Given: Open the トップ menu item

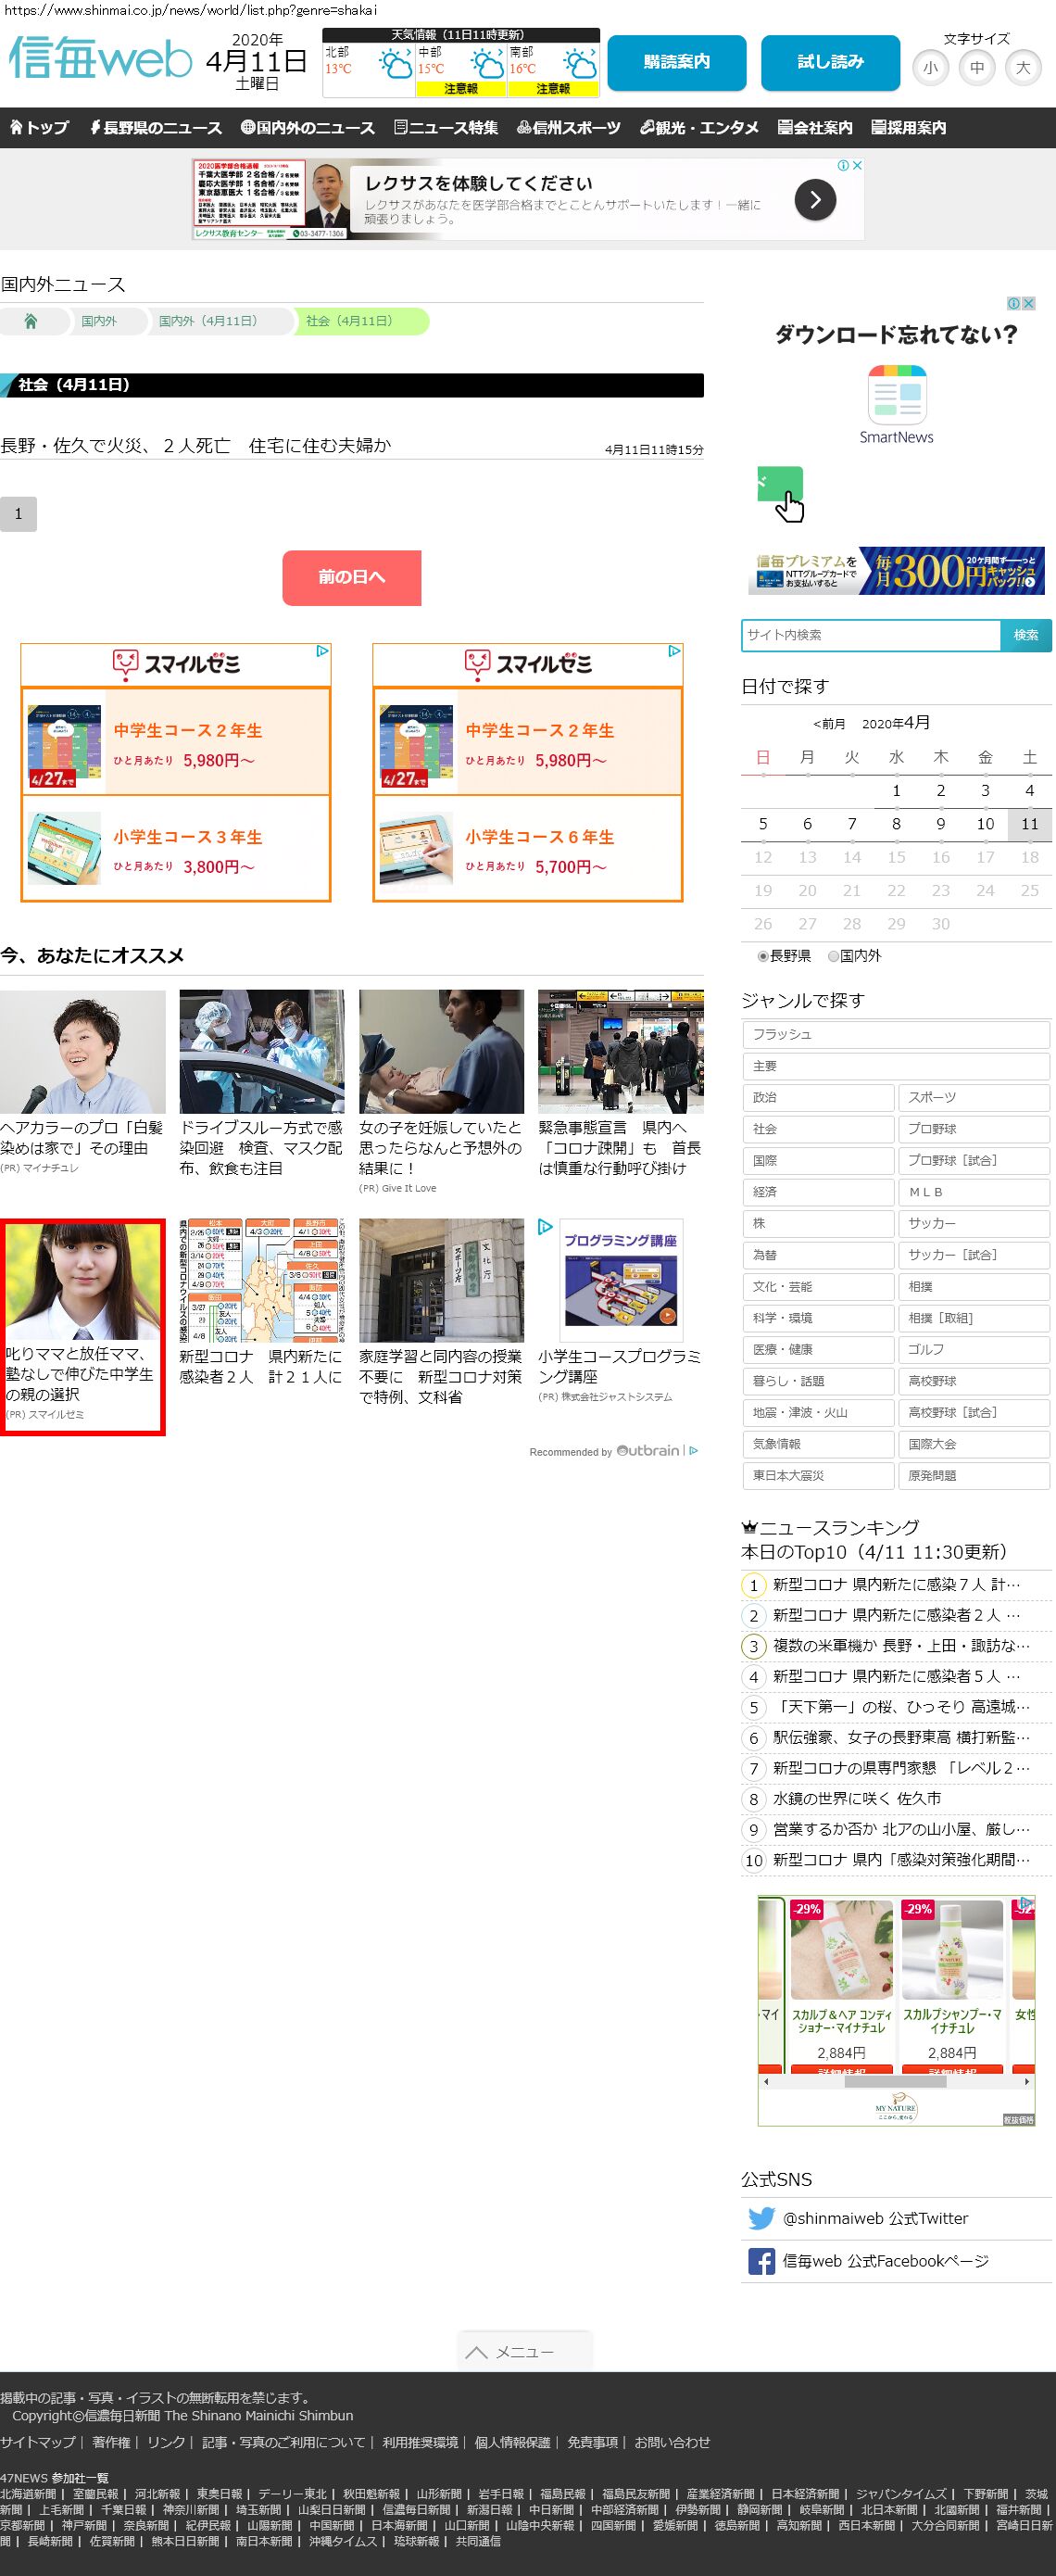Looking at the screenshot, I should point(39,128).
